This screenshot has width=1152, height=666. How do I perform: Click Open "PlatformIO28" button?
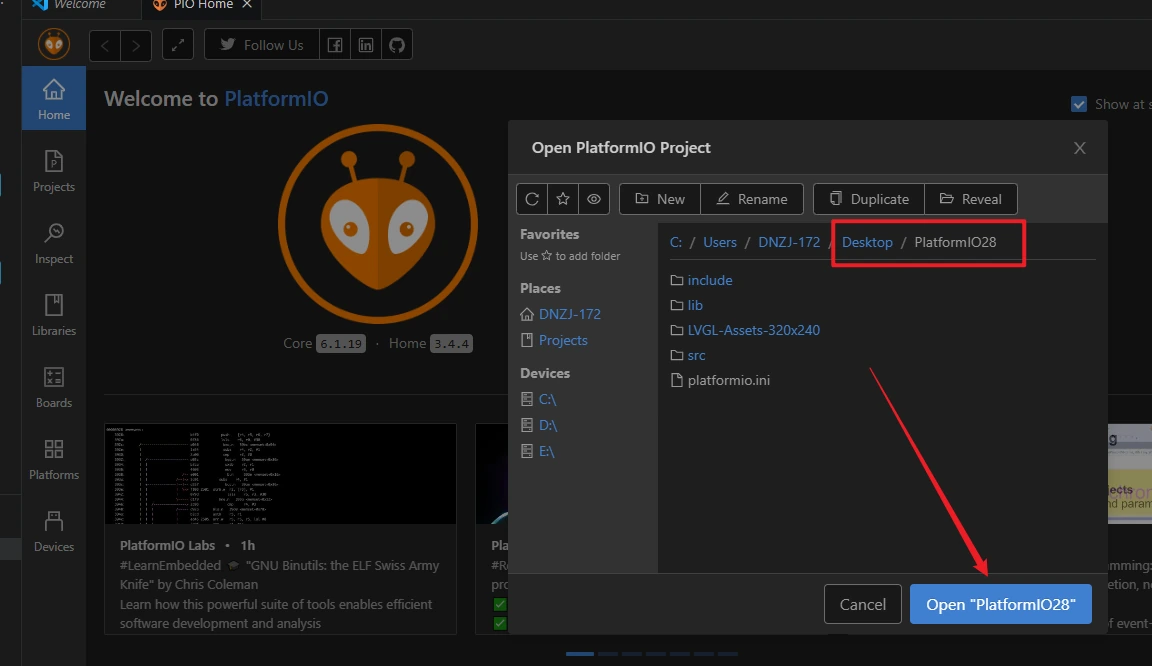(1001, 604)
